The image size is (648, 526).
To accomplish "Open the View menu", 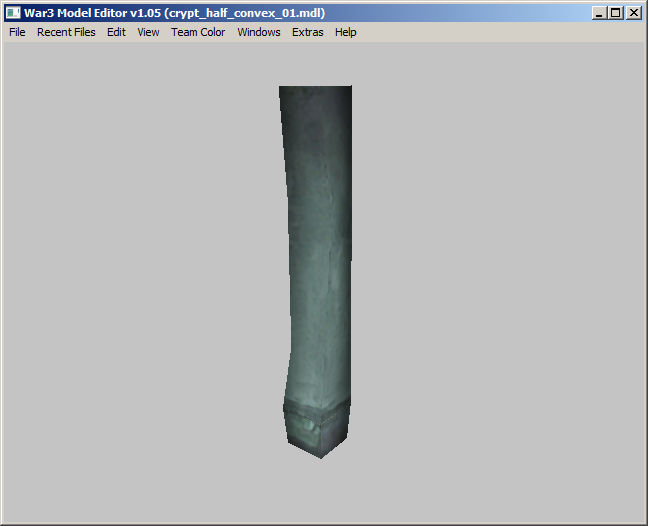I will pyautogui.click(x=148, y=32).
